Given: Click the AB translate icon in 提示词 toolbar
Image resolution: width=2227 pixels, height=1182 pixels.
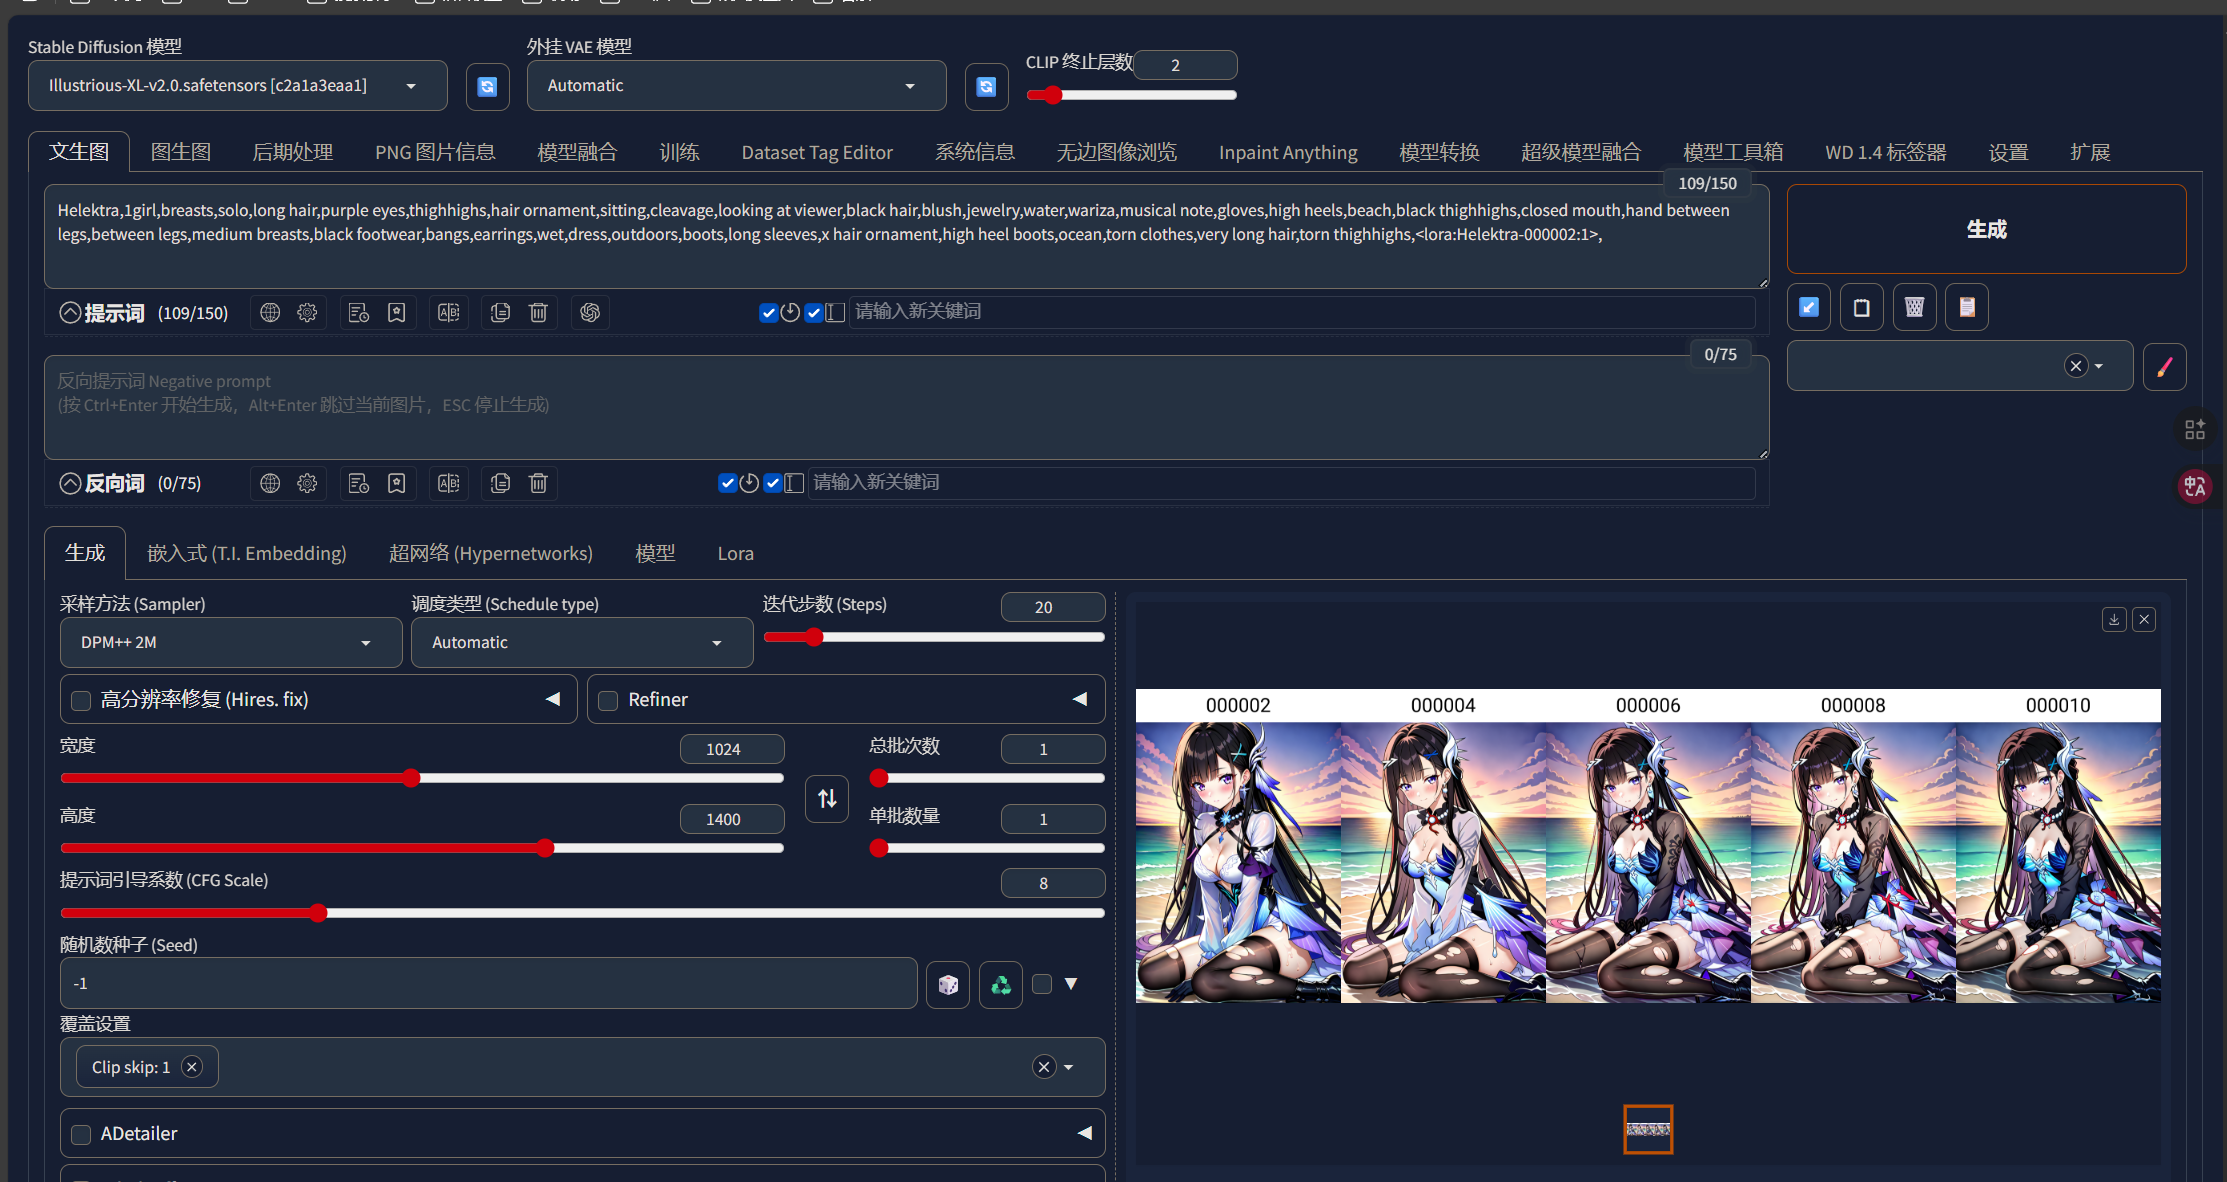Looking at the screenshot, I should click(x=449, y=313).
